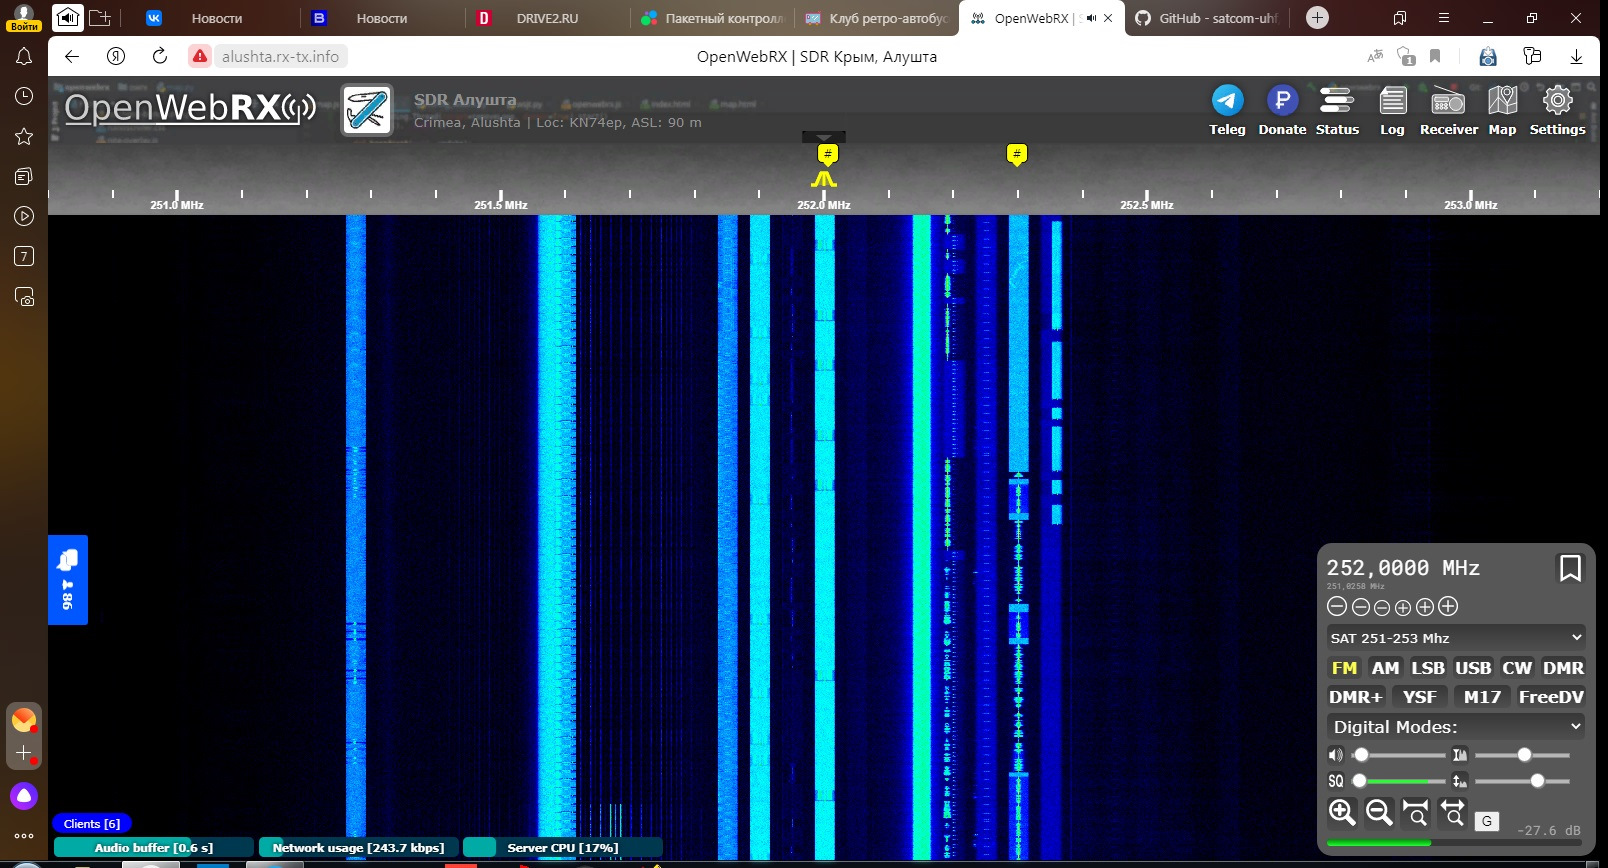Show the Status panel
This screenshot has height=868, width=1608.
[x=1337, y=110]
